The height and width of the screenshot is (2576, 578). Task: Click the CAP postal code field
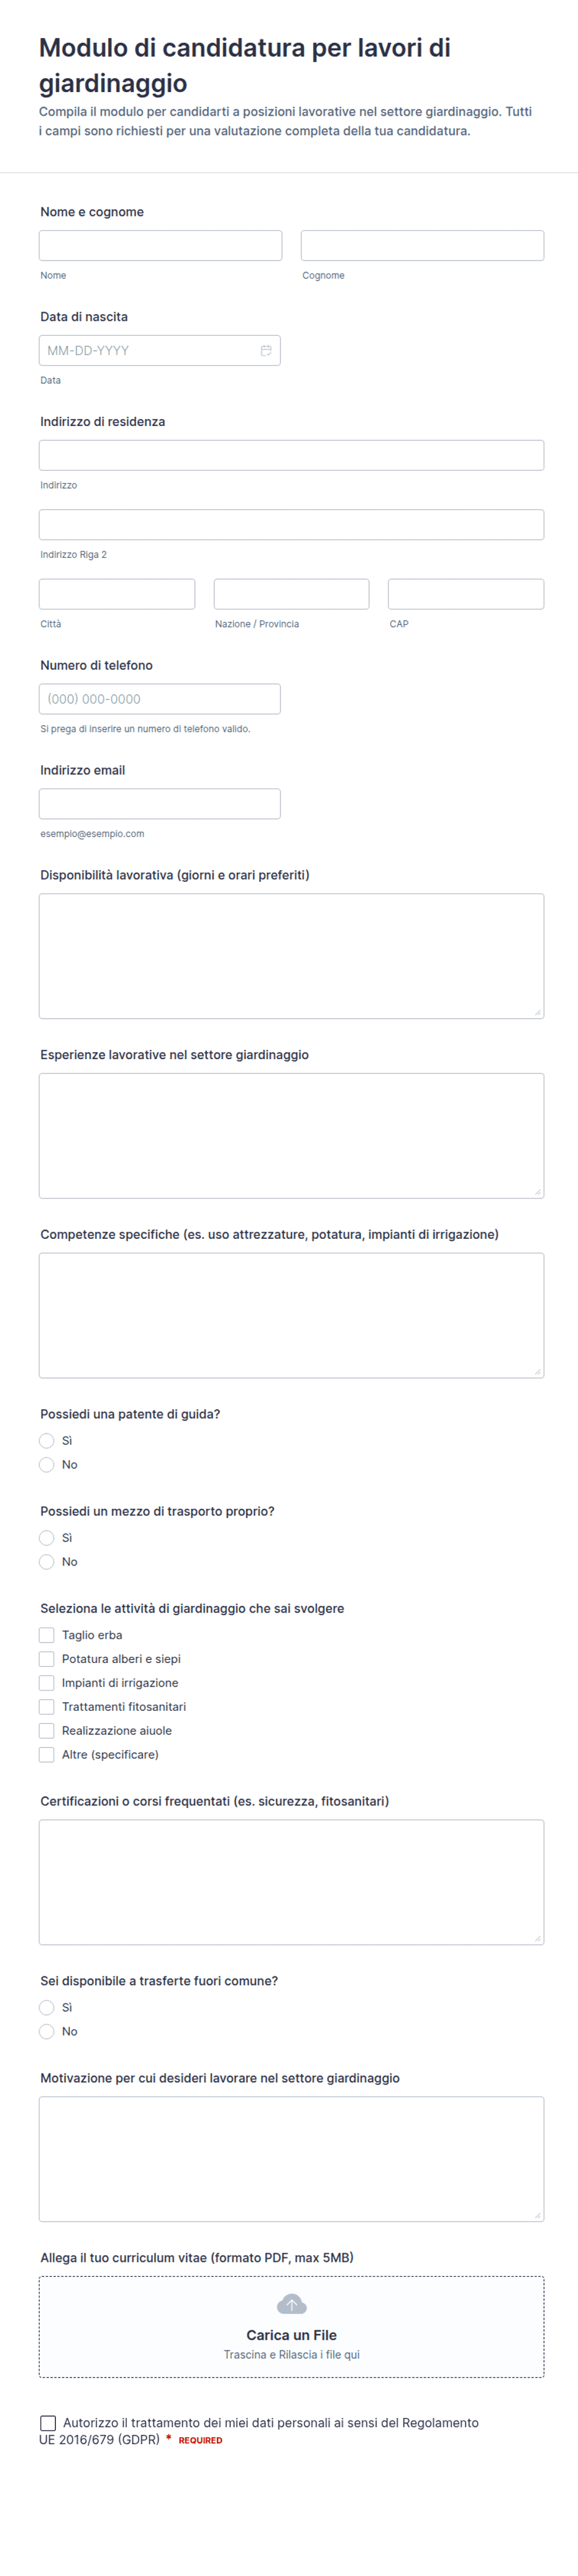coord(466,594)
